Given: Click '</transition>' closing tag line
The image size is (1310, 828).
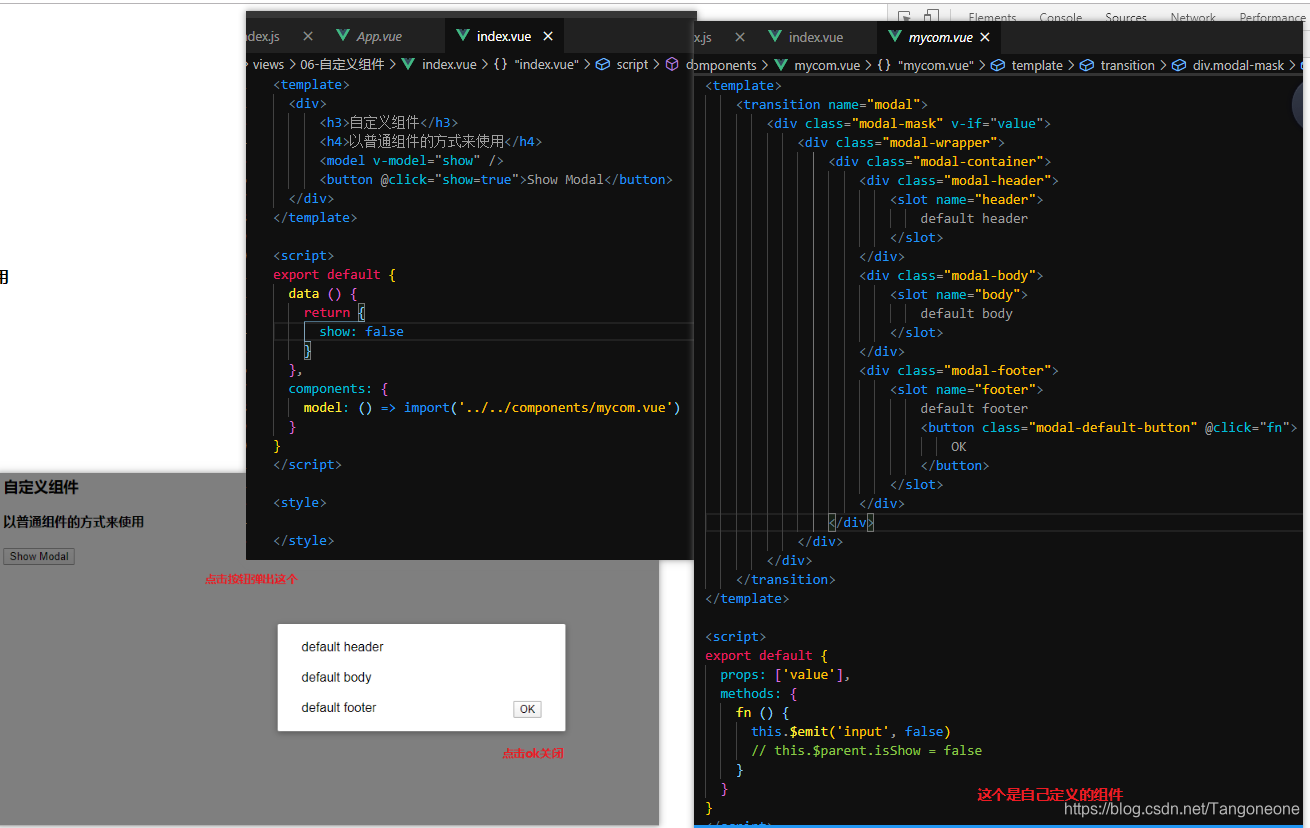Looking at the screenshot, I should 785,579.
